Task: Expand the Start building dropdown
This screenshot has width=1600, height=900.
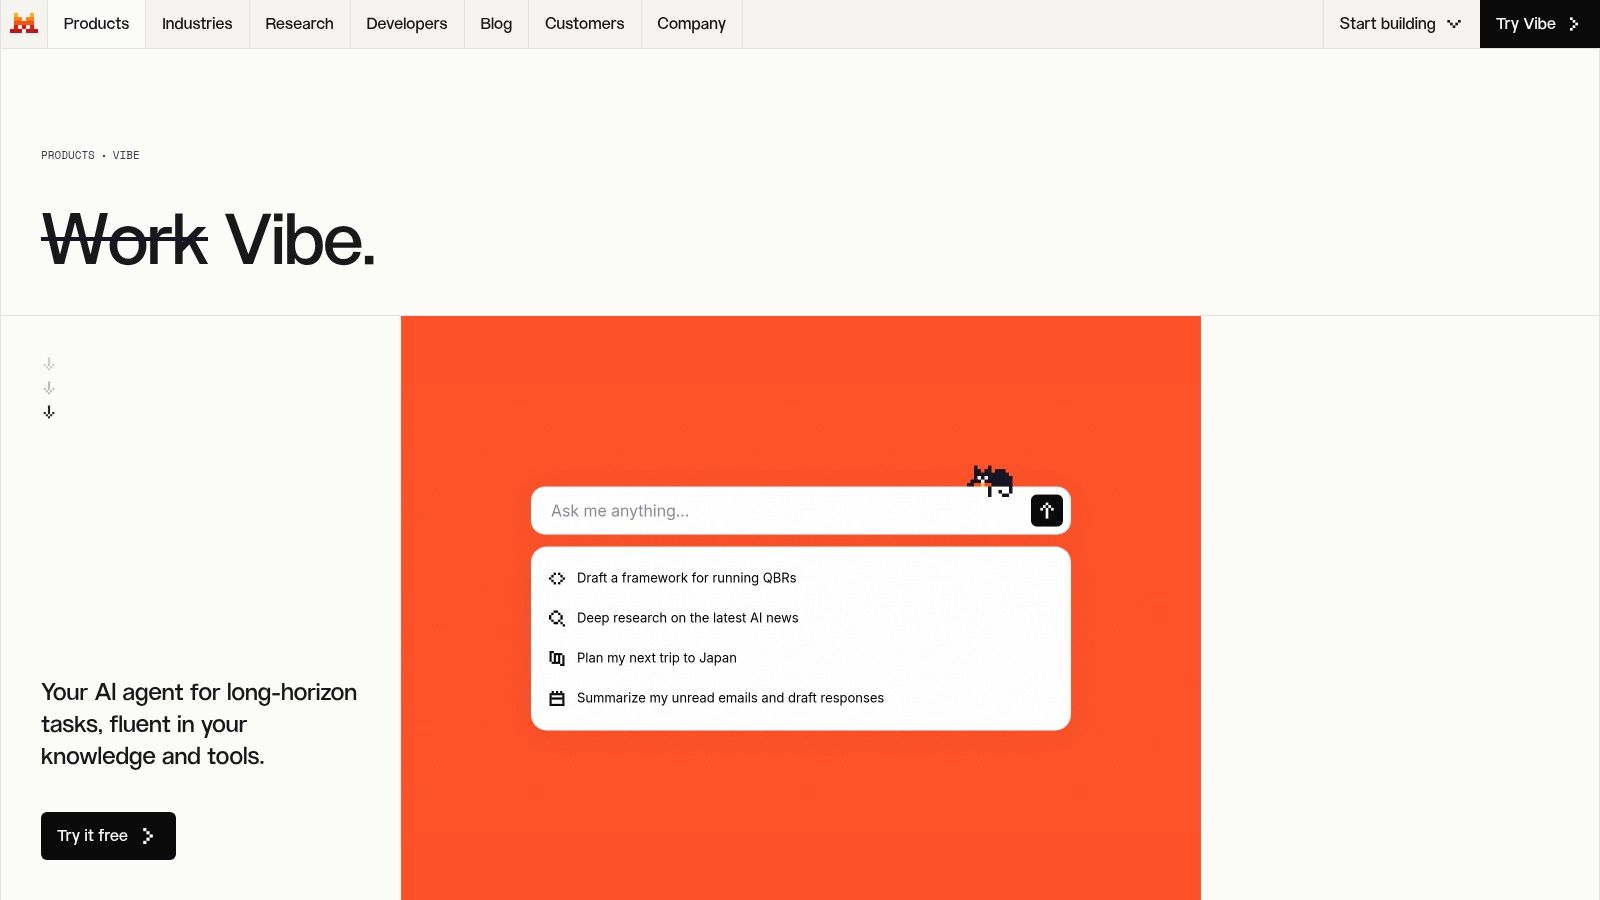Action: 1400,24
